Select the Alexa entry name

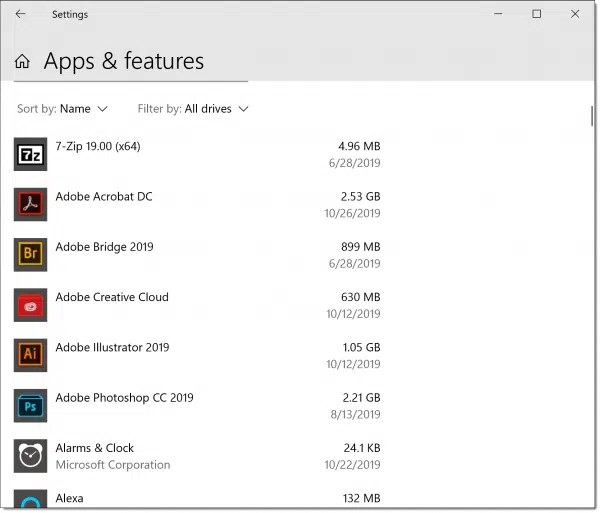pos(69,498)
